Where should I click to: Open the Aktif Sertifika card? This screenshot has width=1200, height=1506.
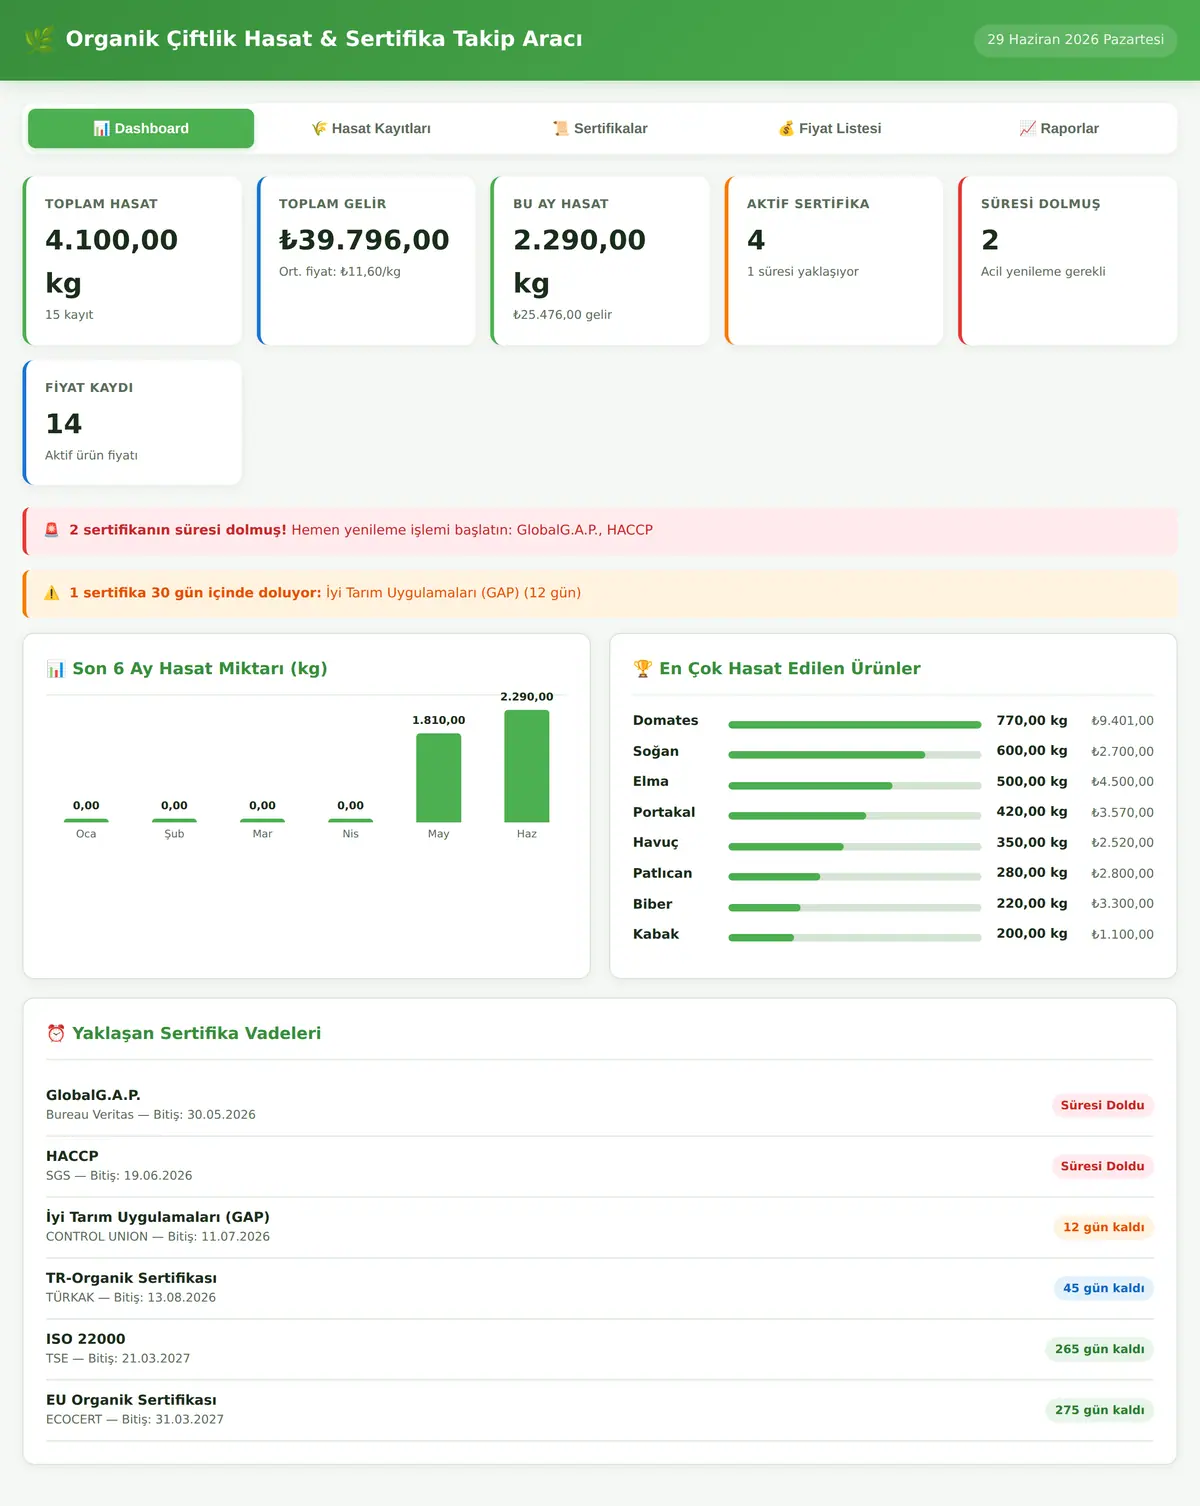(x=834, y=261)
